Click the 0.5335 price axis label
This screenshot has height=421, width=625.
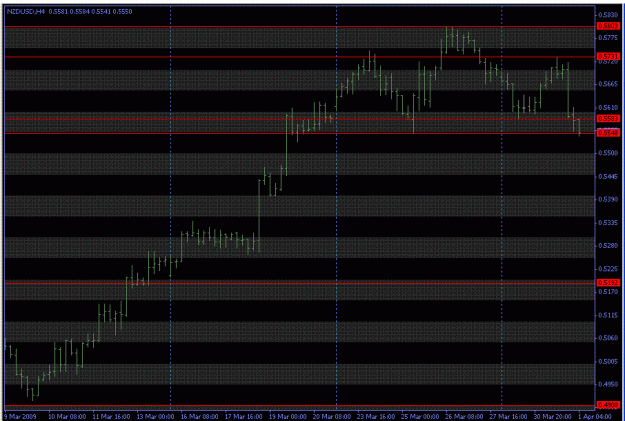[607, 222]
